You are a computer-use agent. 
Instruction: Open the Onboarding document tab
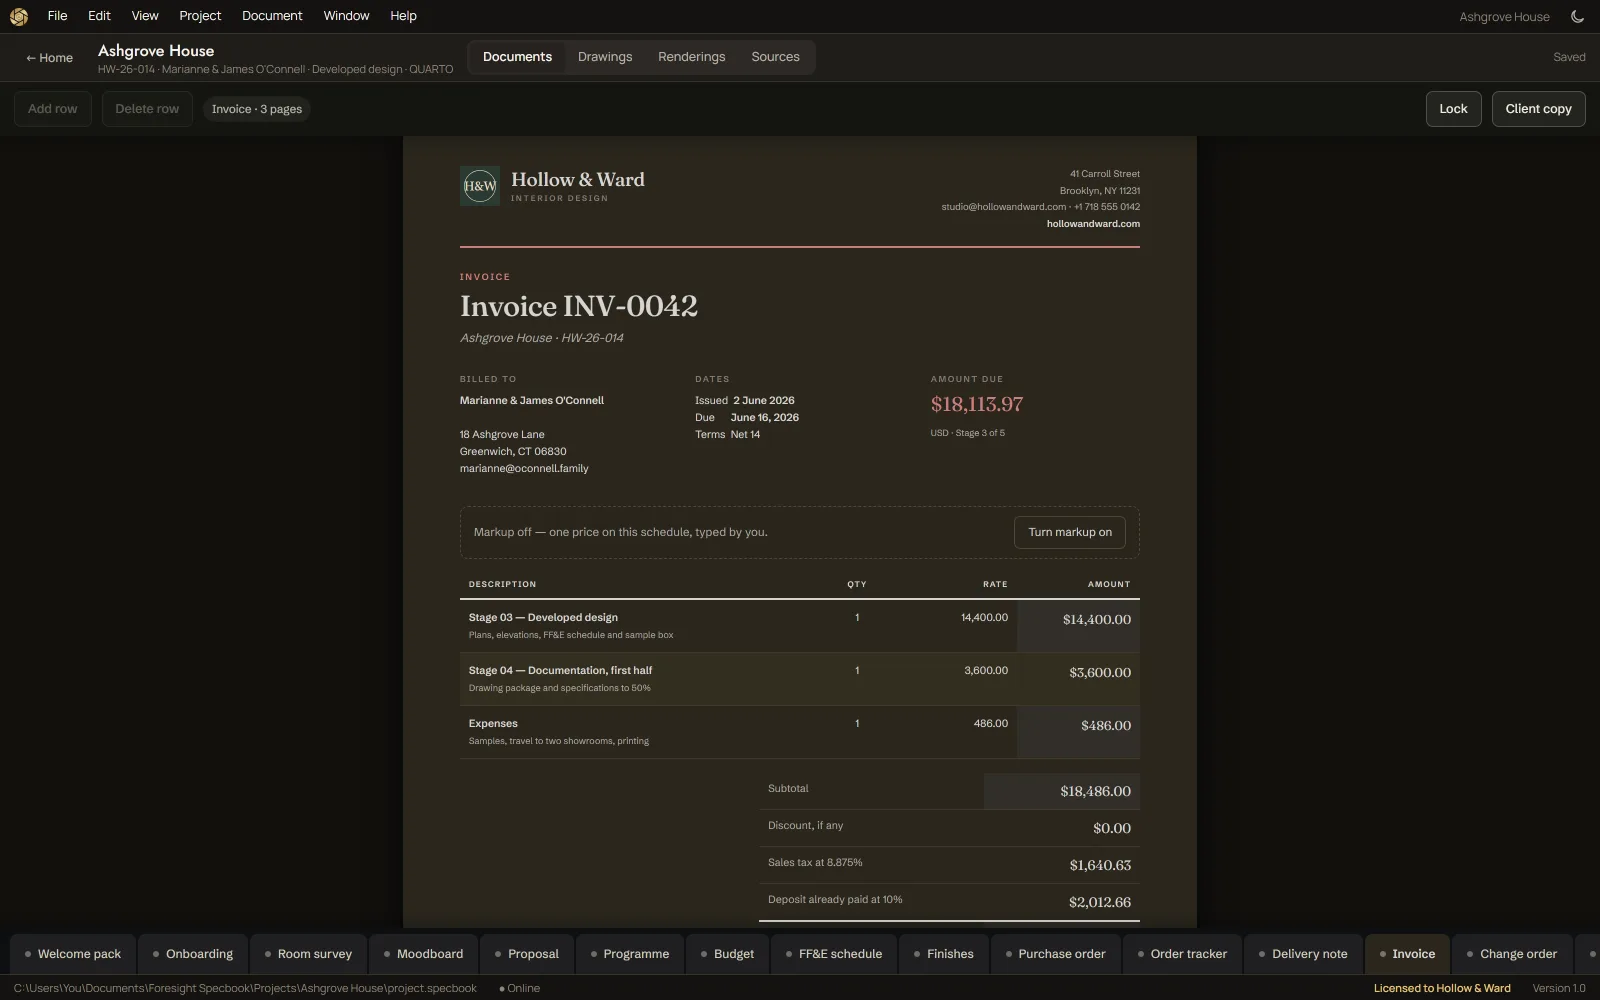click(193, 954)
